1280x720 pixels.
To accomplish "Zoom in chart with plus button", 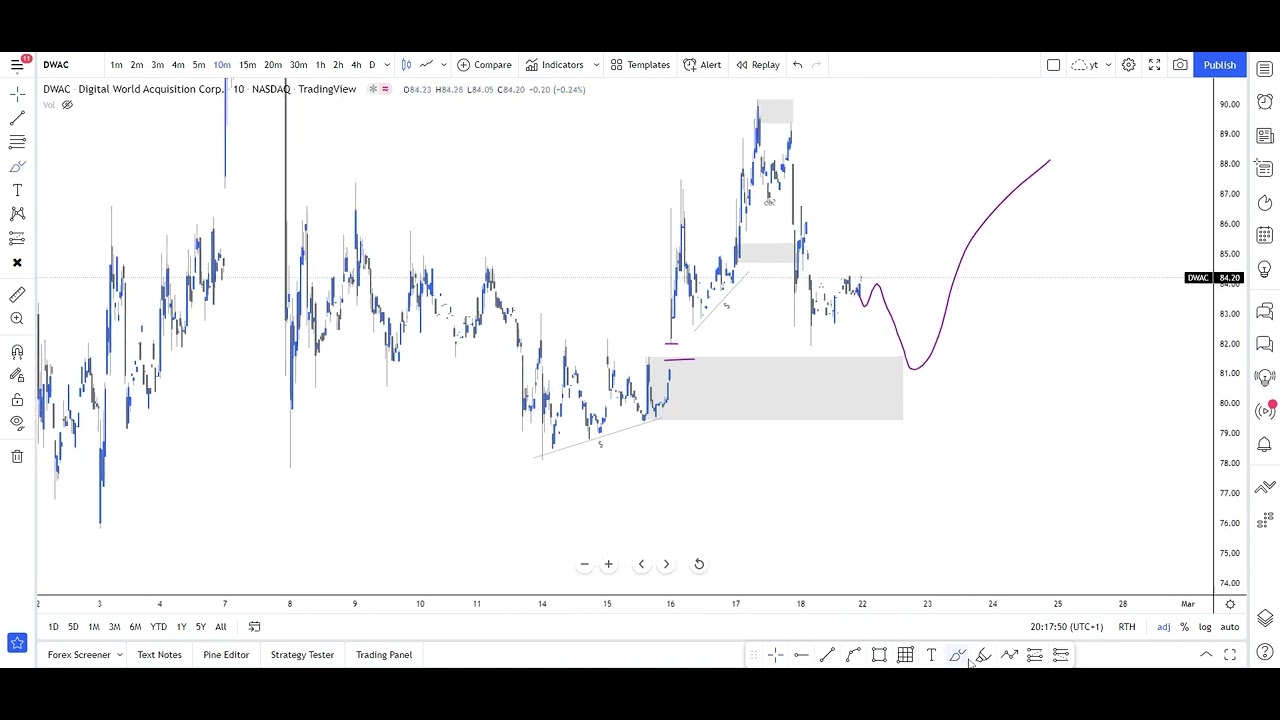I will [x=608, y=564].
